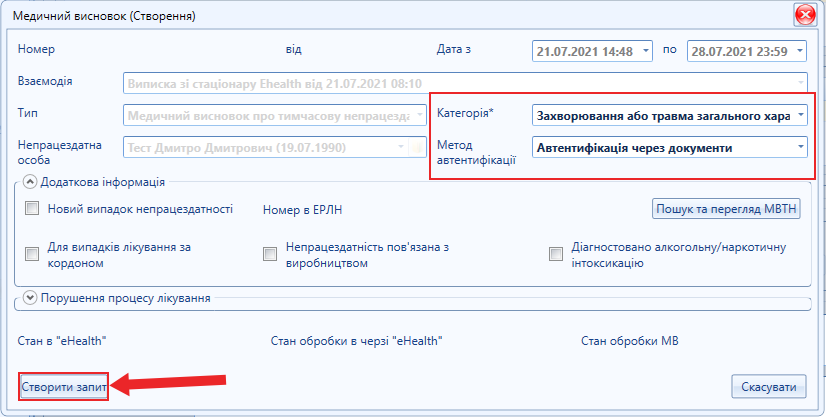Click Стан обробки в черзі "eHealth" label
This screenshot has height=417, width=826.
coord(357,341)
